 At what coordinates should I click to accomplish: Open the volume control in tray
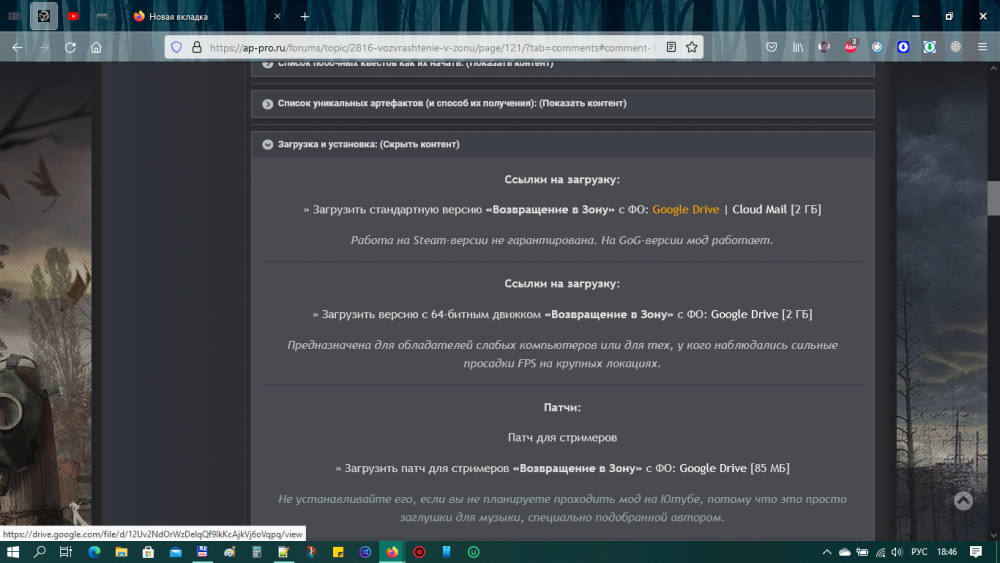[x=897, y=552]
